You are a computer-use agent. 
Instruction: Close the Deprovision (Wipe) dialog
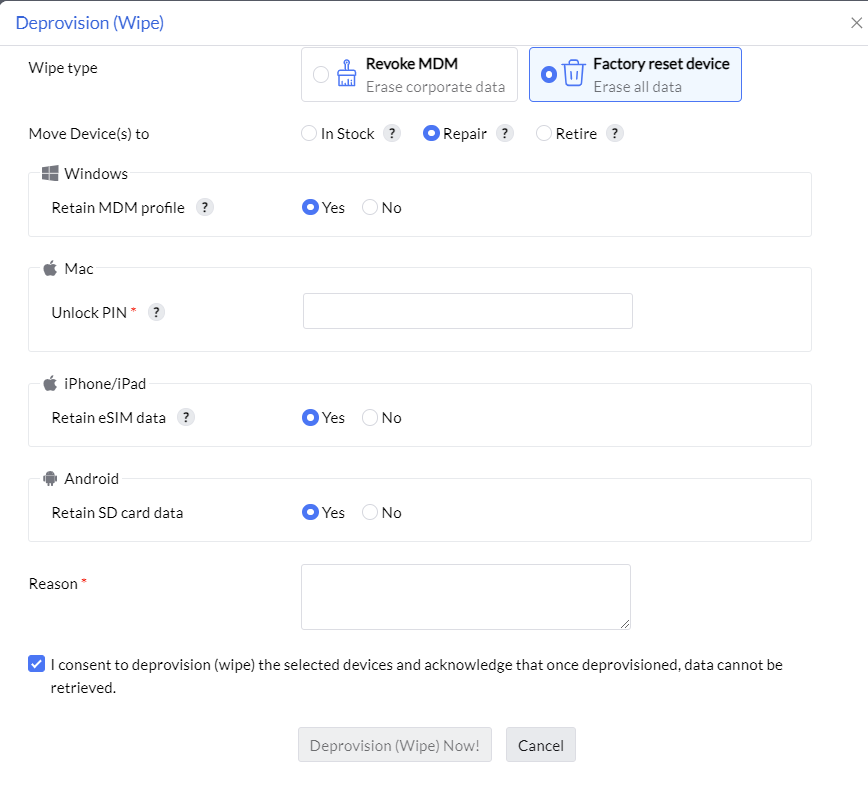click(856, 23)
